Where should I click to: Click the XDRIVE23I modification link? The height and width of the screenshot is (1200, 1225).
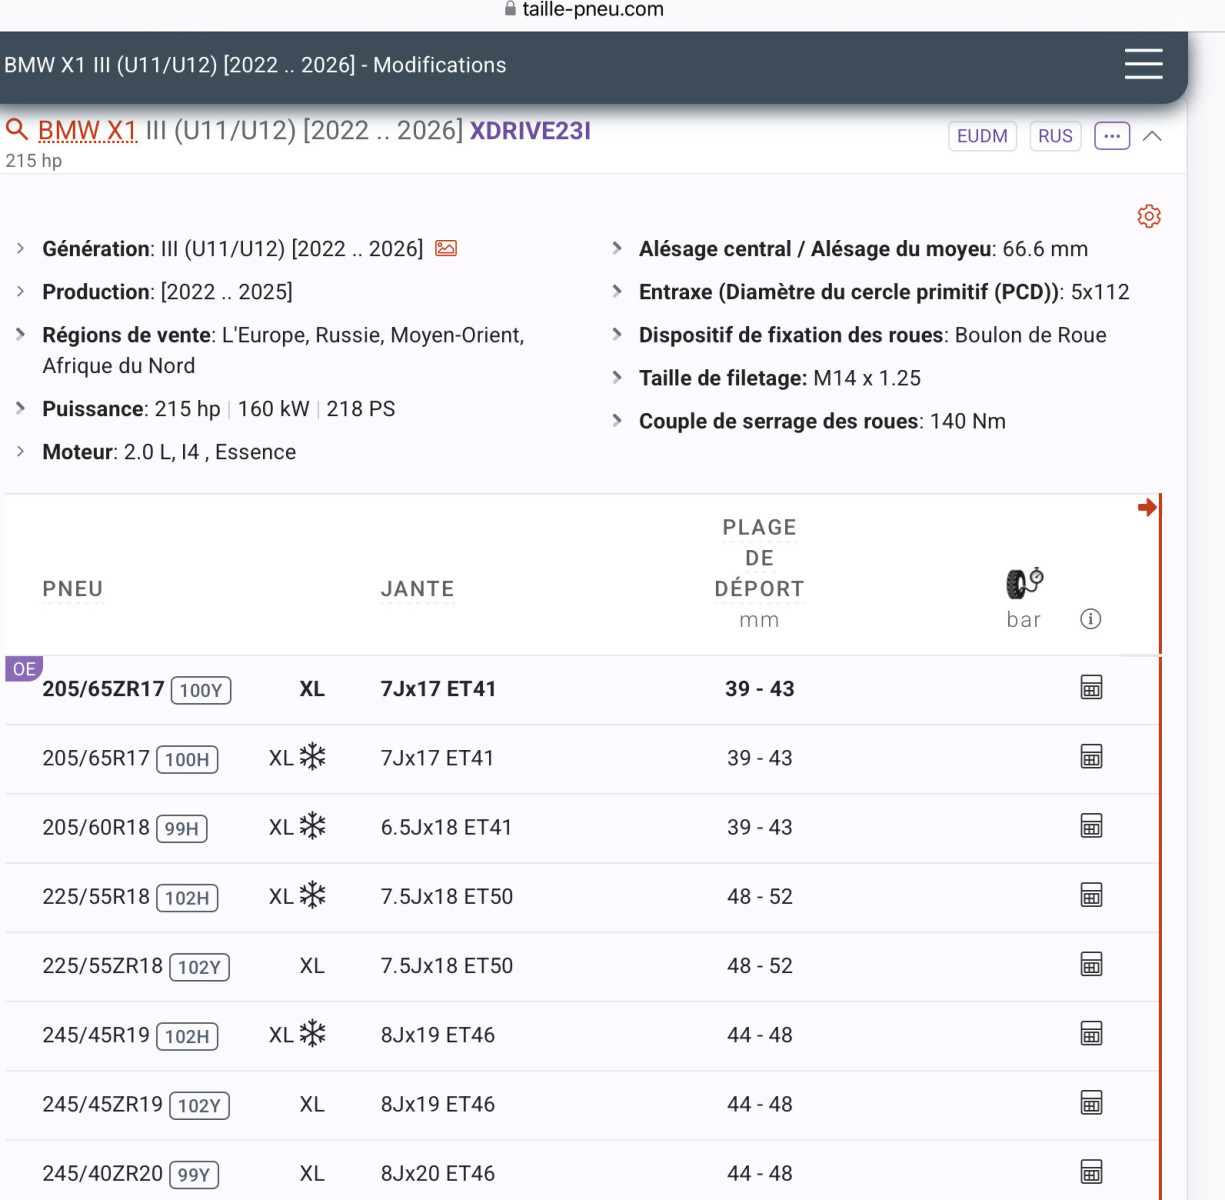tap(530, 131)
